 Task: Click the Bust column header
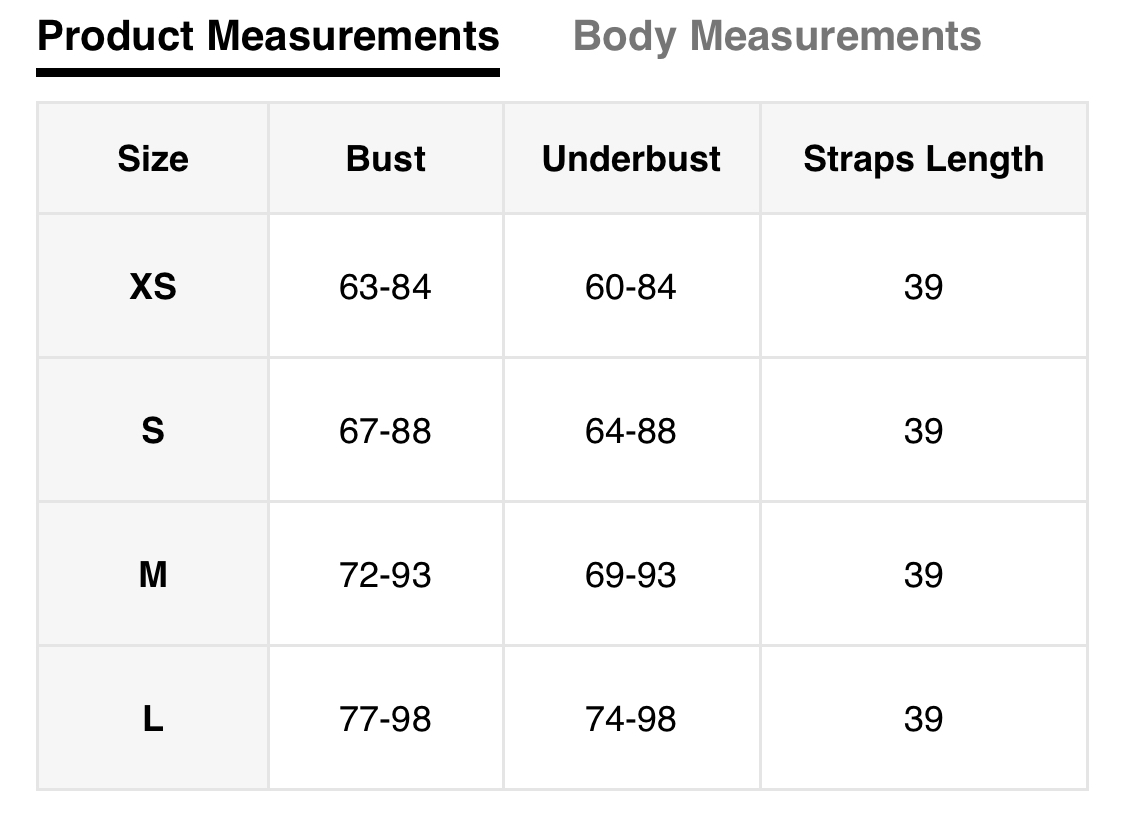(386, 159)
